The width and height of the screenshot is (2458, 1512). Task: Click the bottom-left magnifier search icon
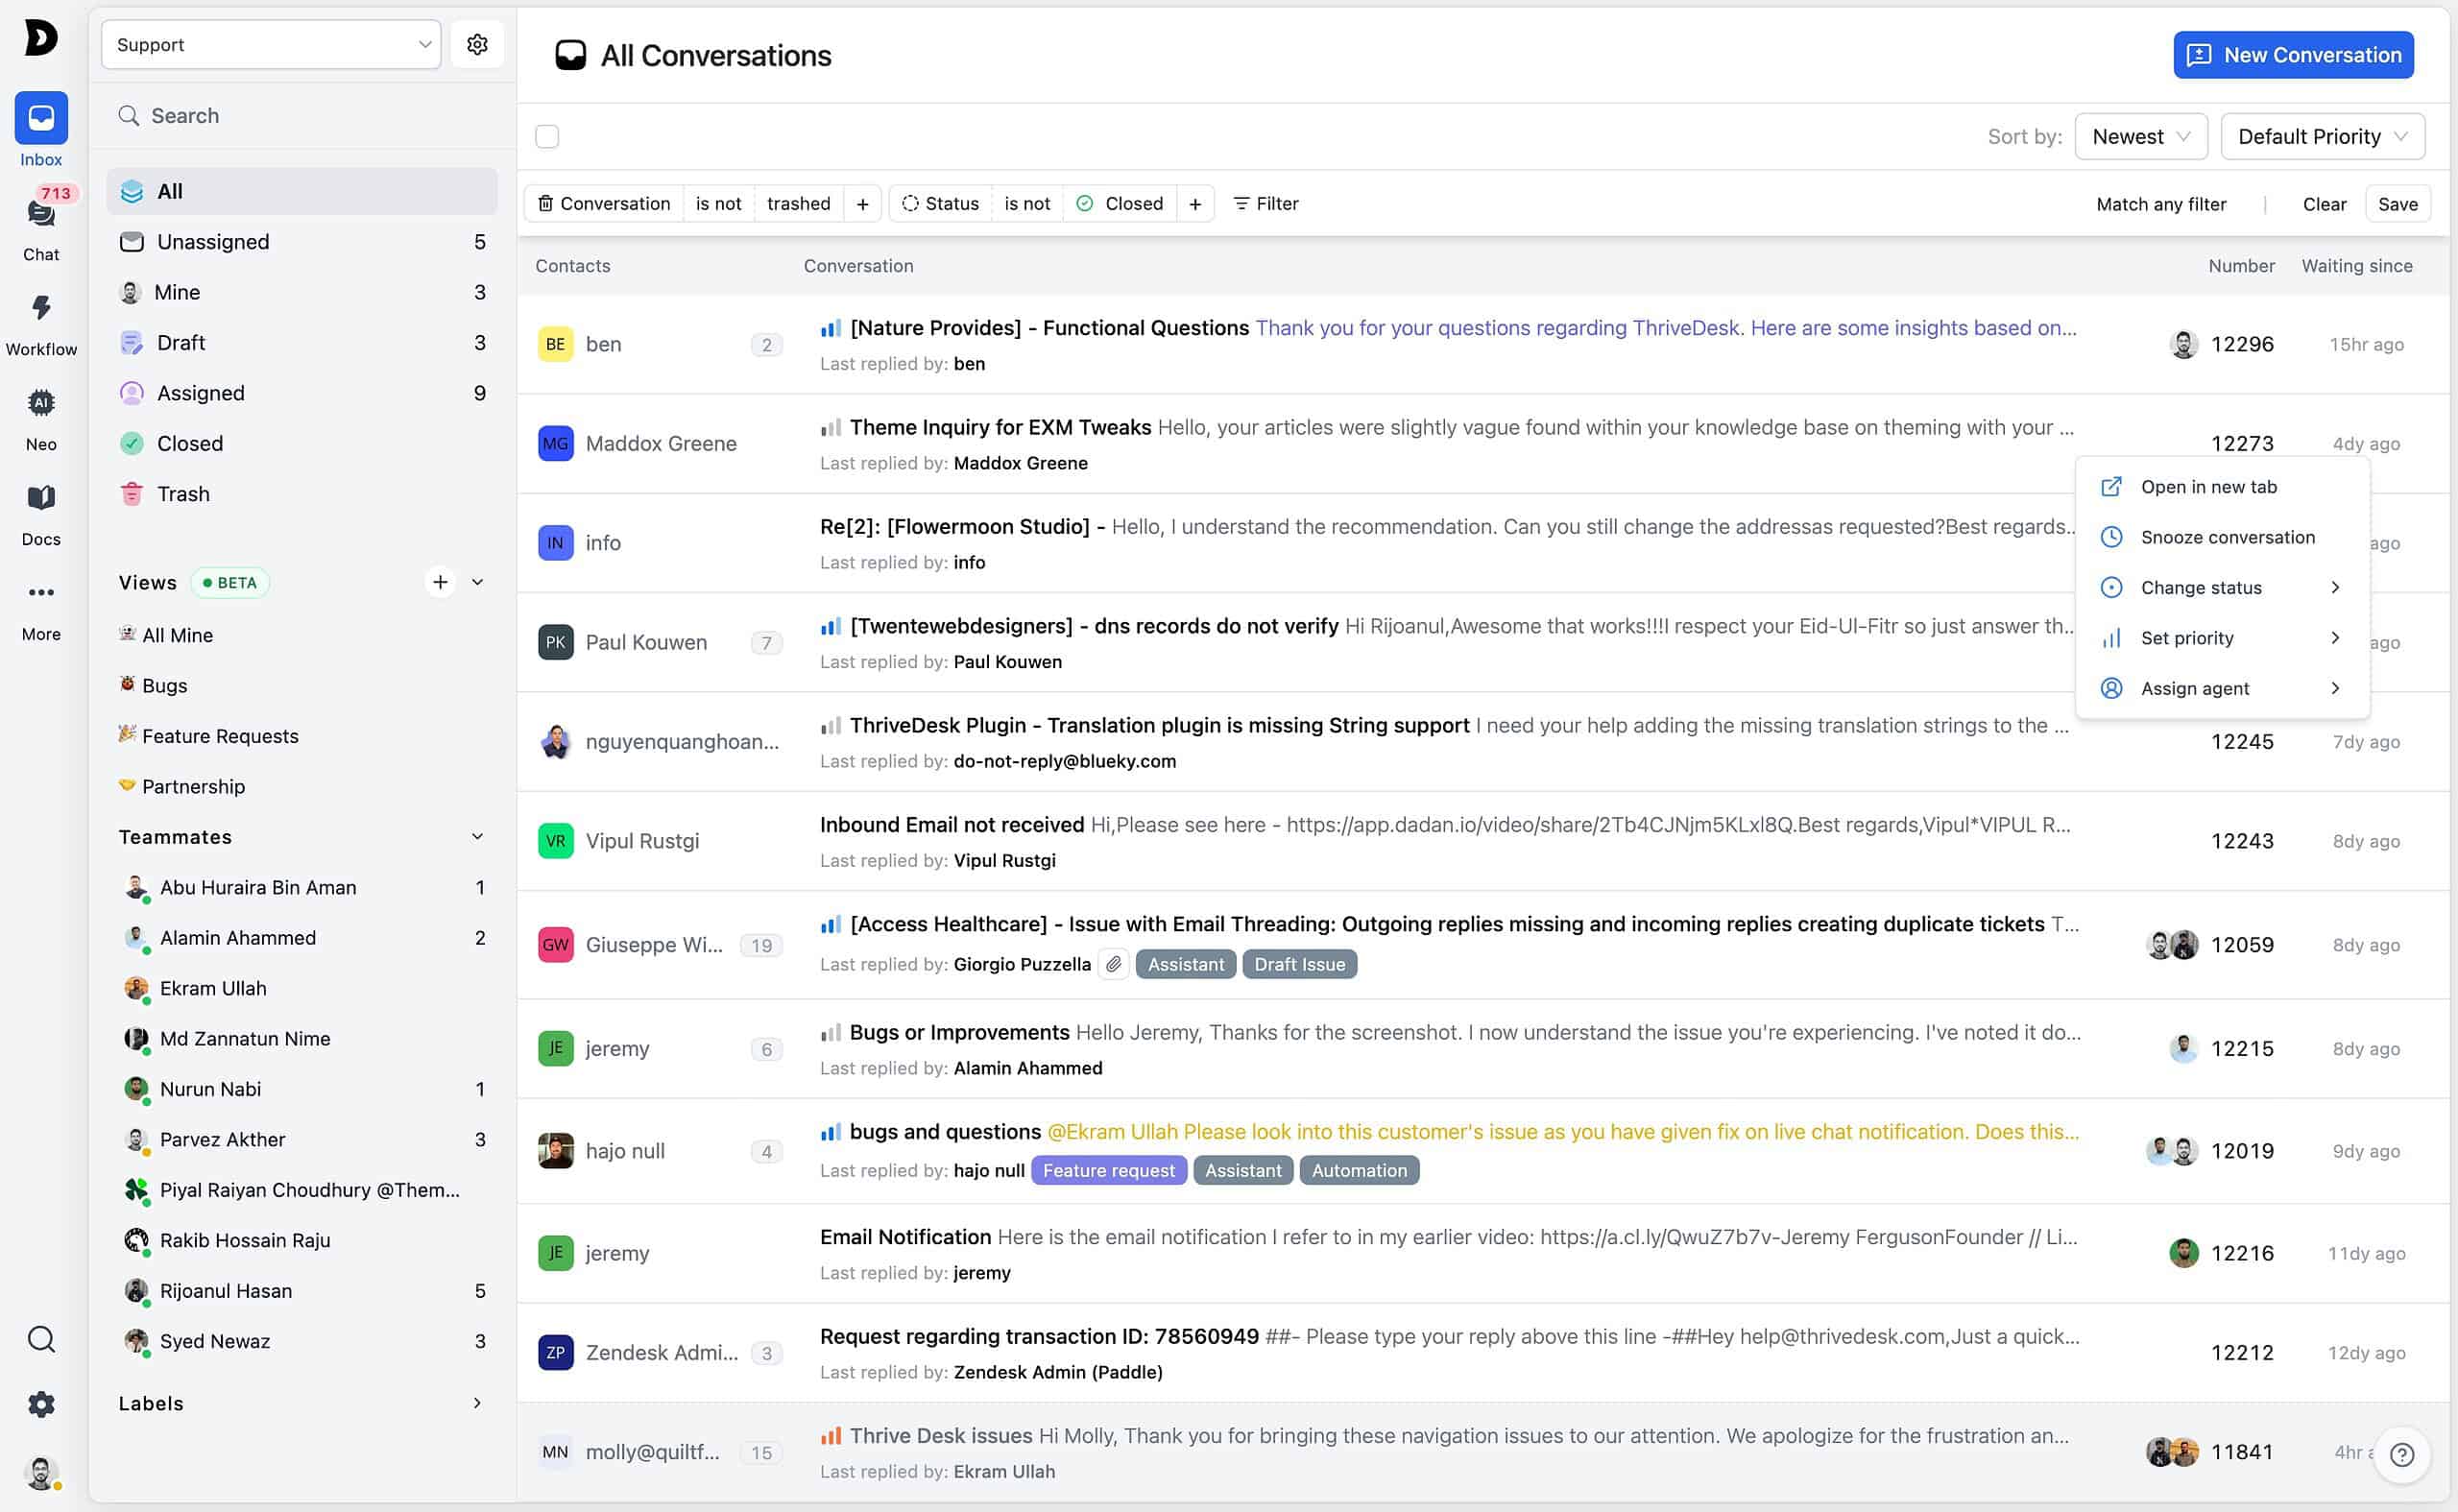point(41,1339)
